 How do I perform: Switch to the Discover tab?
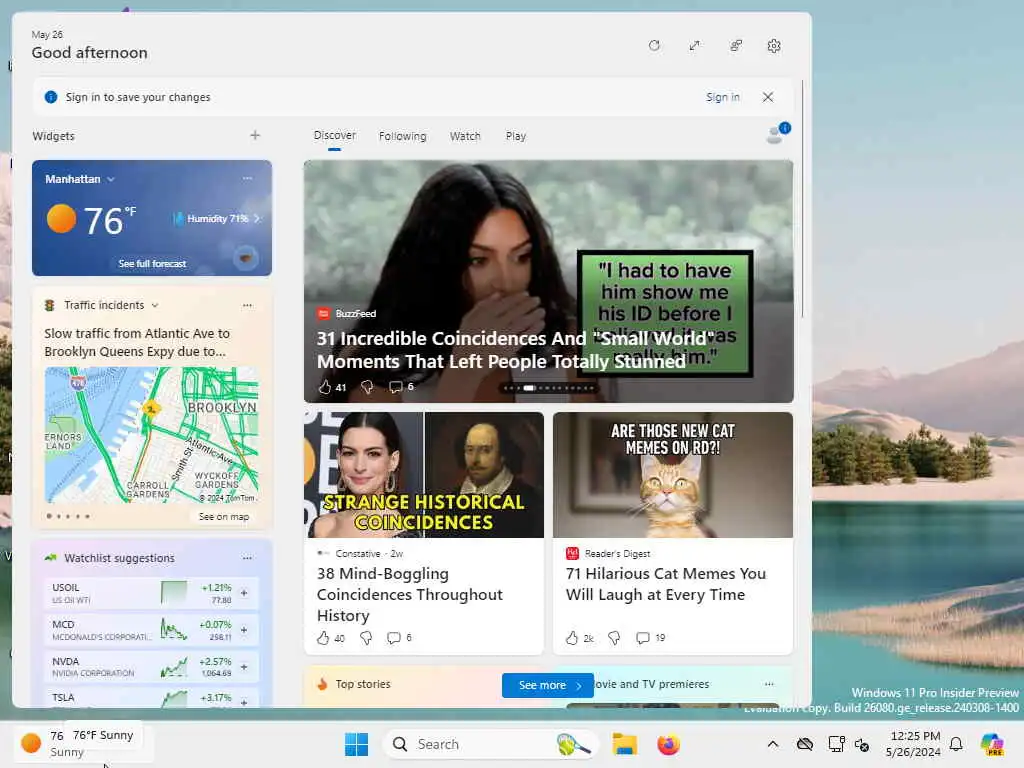point(334,135)
